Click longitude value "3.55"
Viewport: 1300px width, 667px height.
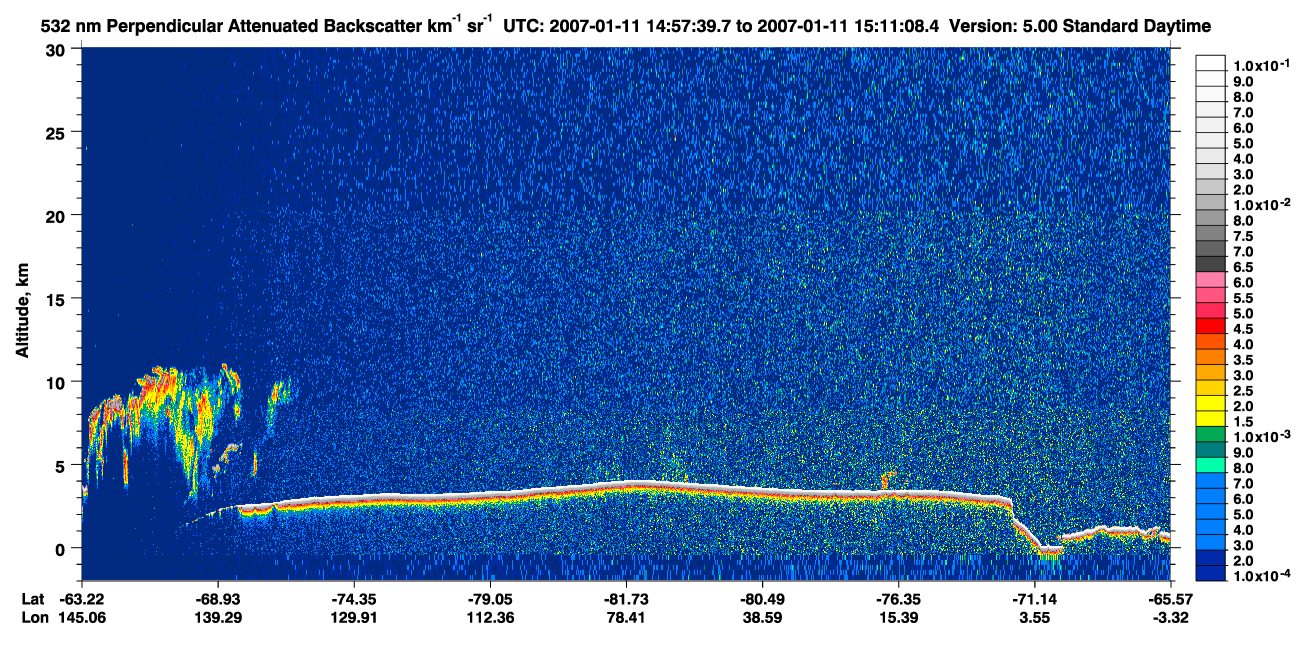click(1034, 617)
